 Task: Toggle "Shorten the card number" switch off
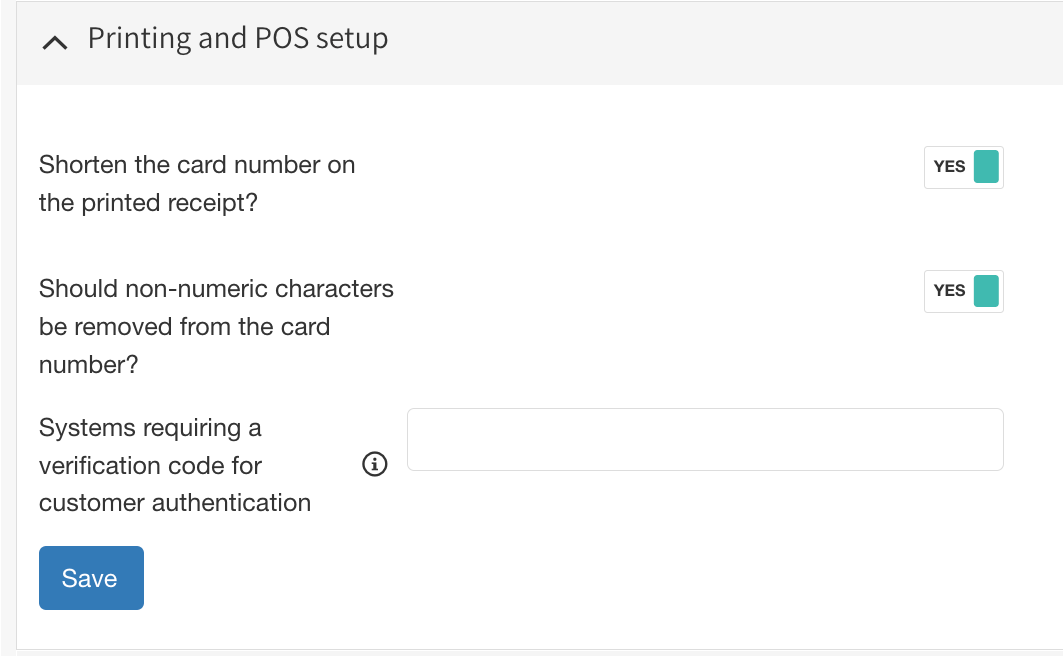pos(963,167)
